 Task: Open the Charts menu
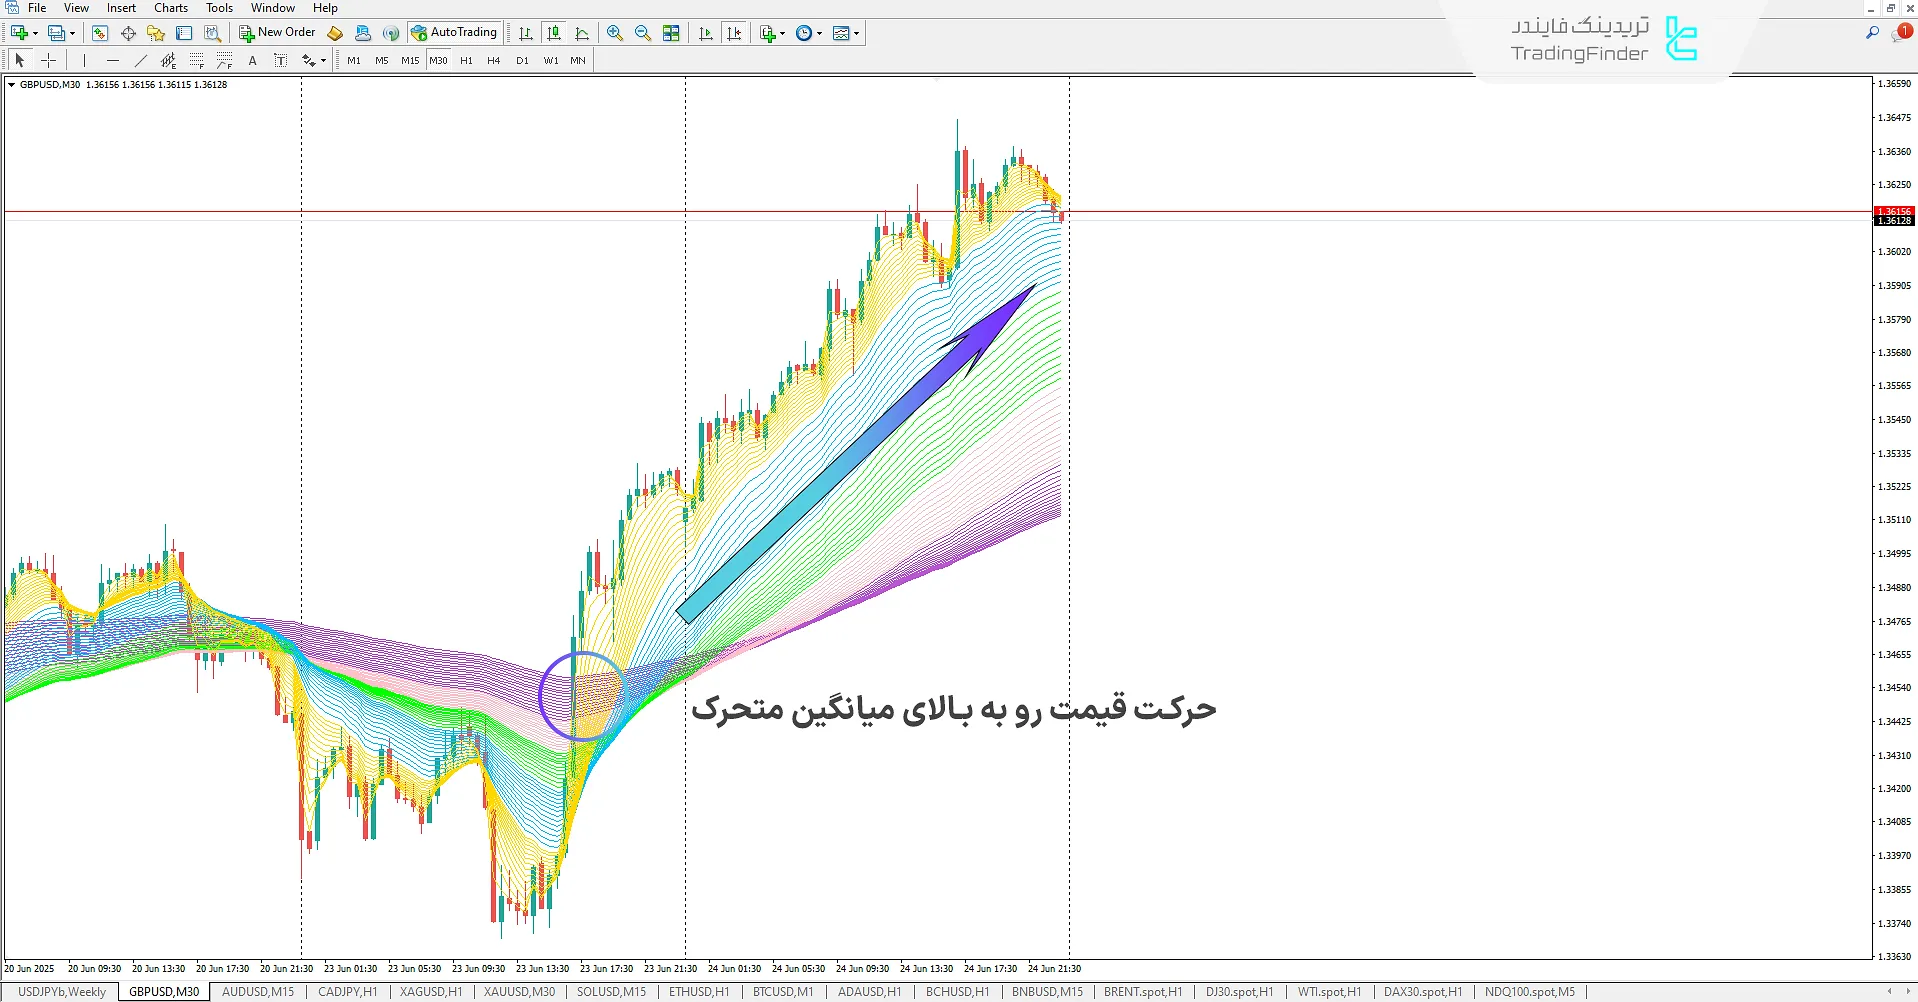170,8
